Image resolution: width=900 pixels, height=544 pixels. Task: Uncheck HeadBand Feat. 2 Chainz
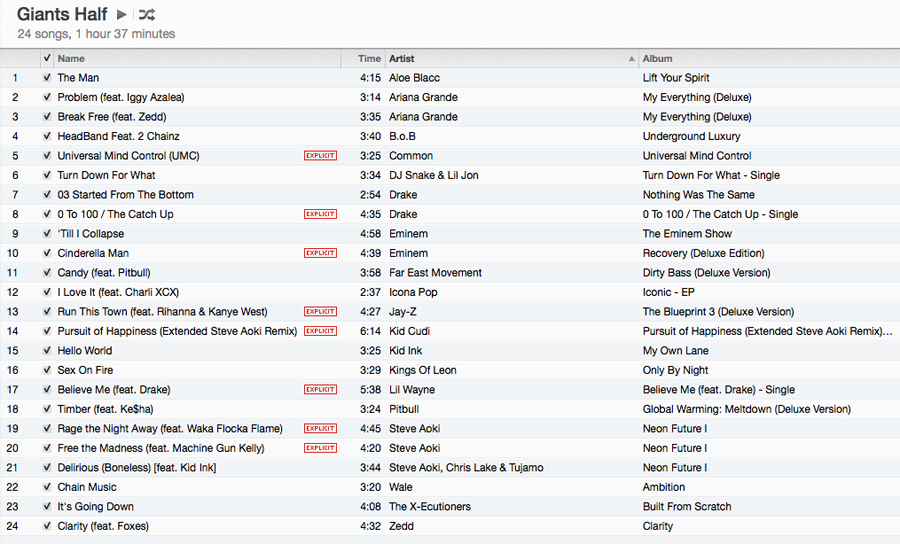[47, 136]
